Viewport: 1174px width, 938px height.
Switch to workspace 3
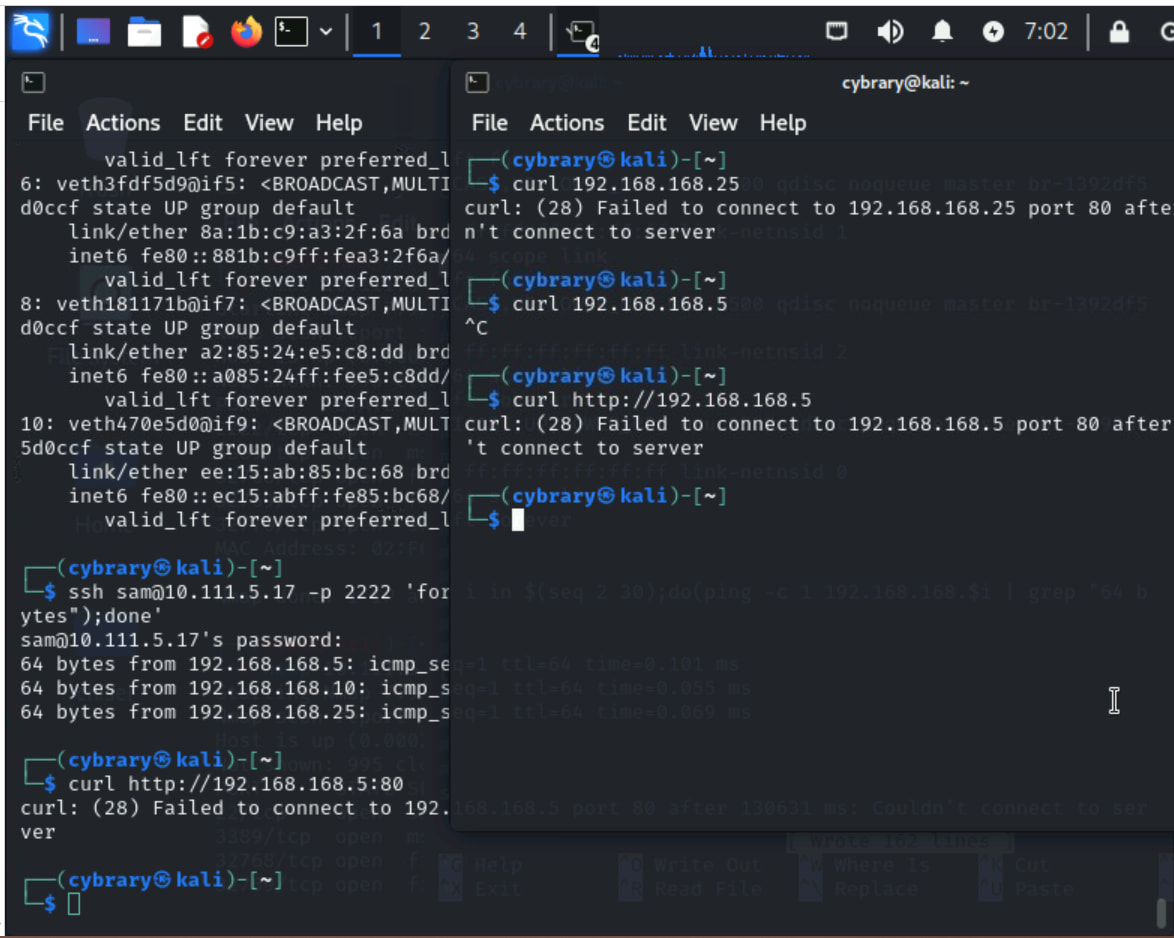point(472,32)
